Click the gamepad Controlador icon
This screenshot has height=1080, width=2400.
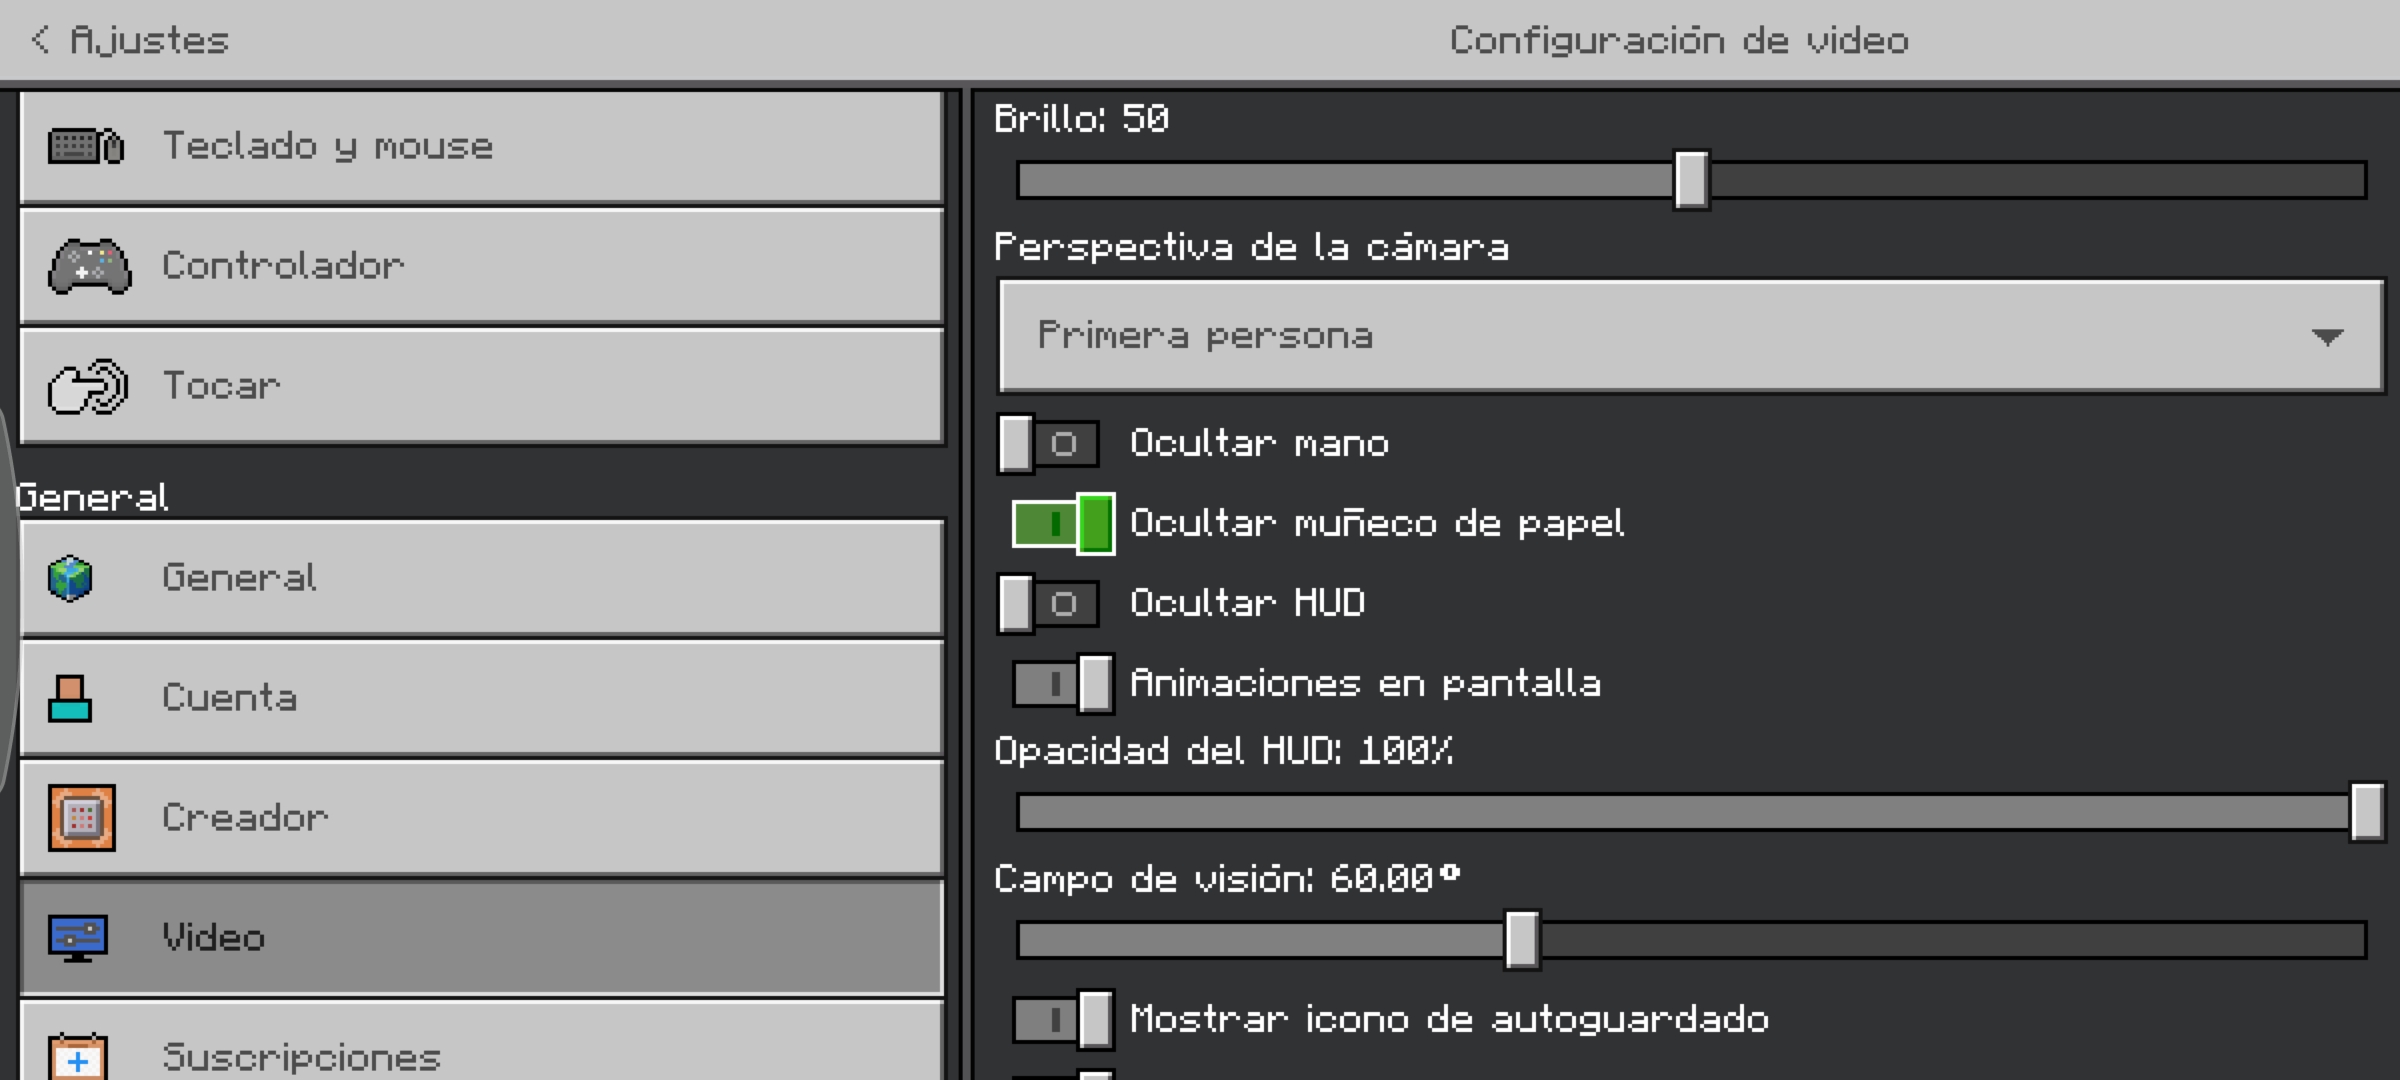point(90,266)
